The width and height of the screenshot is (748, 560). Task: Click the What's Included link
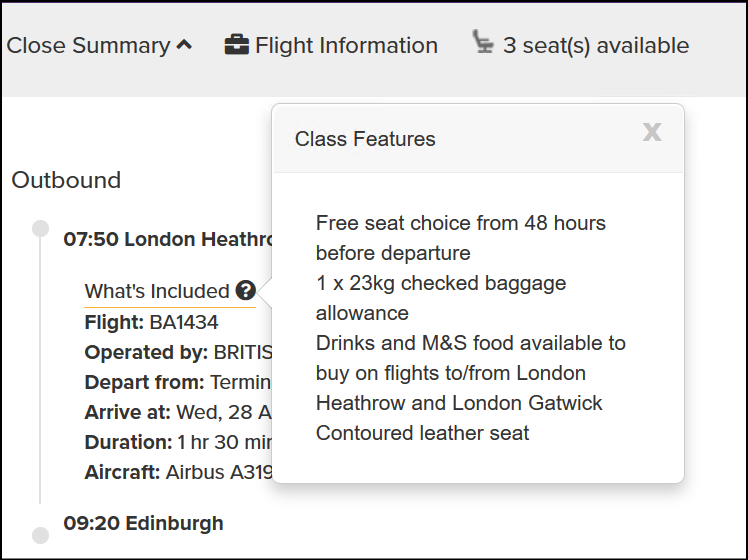[x=157, y=291]
